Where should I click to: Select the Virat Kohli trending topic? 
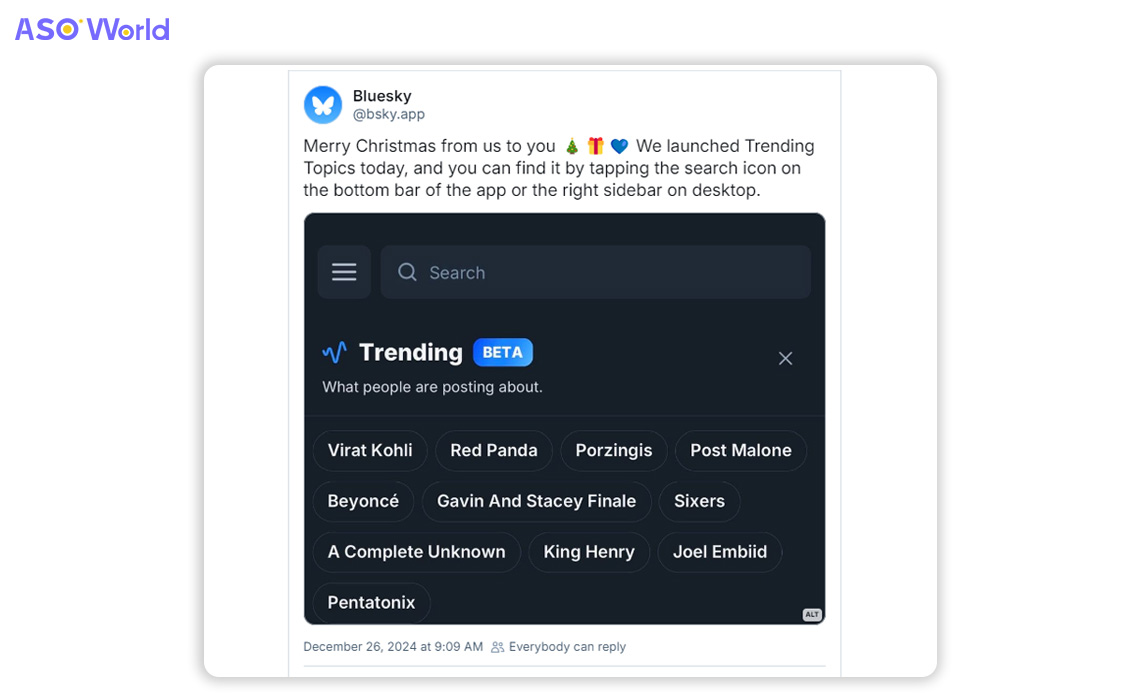tap(370, 451)
